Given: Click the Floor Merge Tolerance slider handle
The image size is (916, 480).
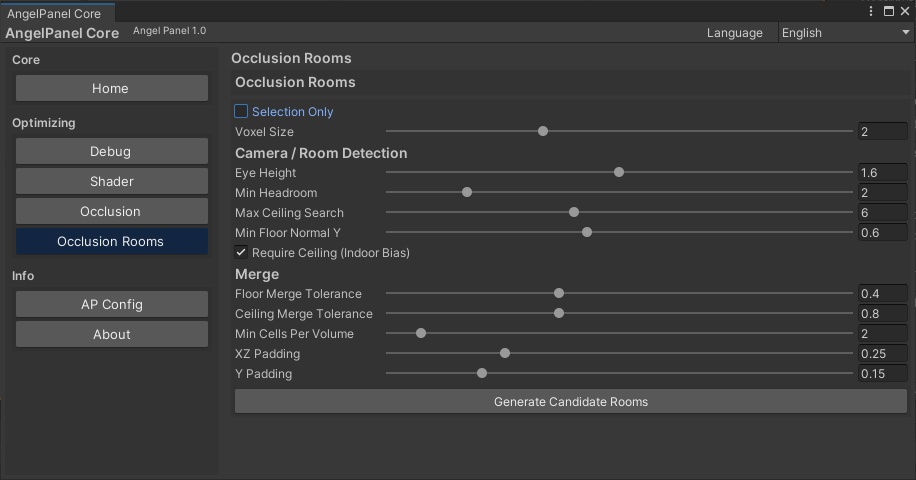Looking at the screenshot, I should coord(558,293).
